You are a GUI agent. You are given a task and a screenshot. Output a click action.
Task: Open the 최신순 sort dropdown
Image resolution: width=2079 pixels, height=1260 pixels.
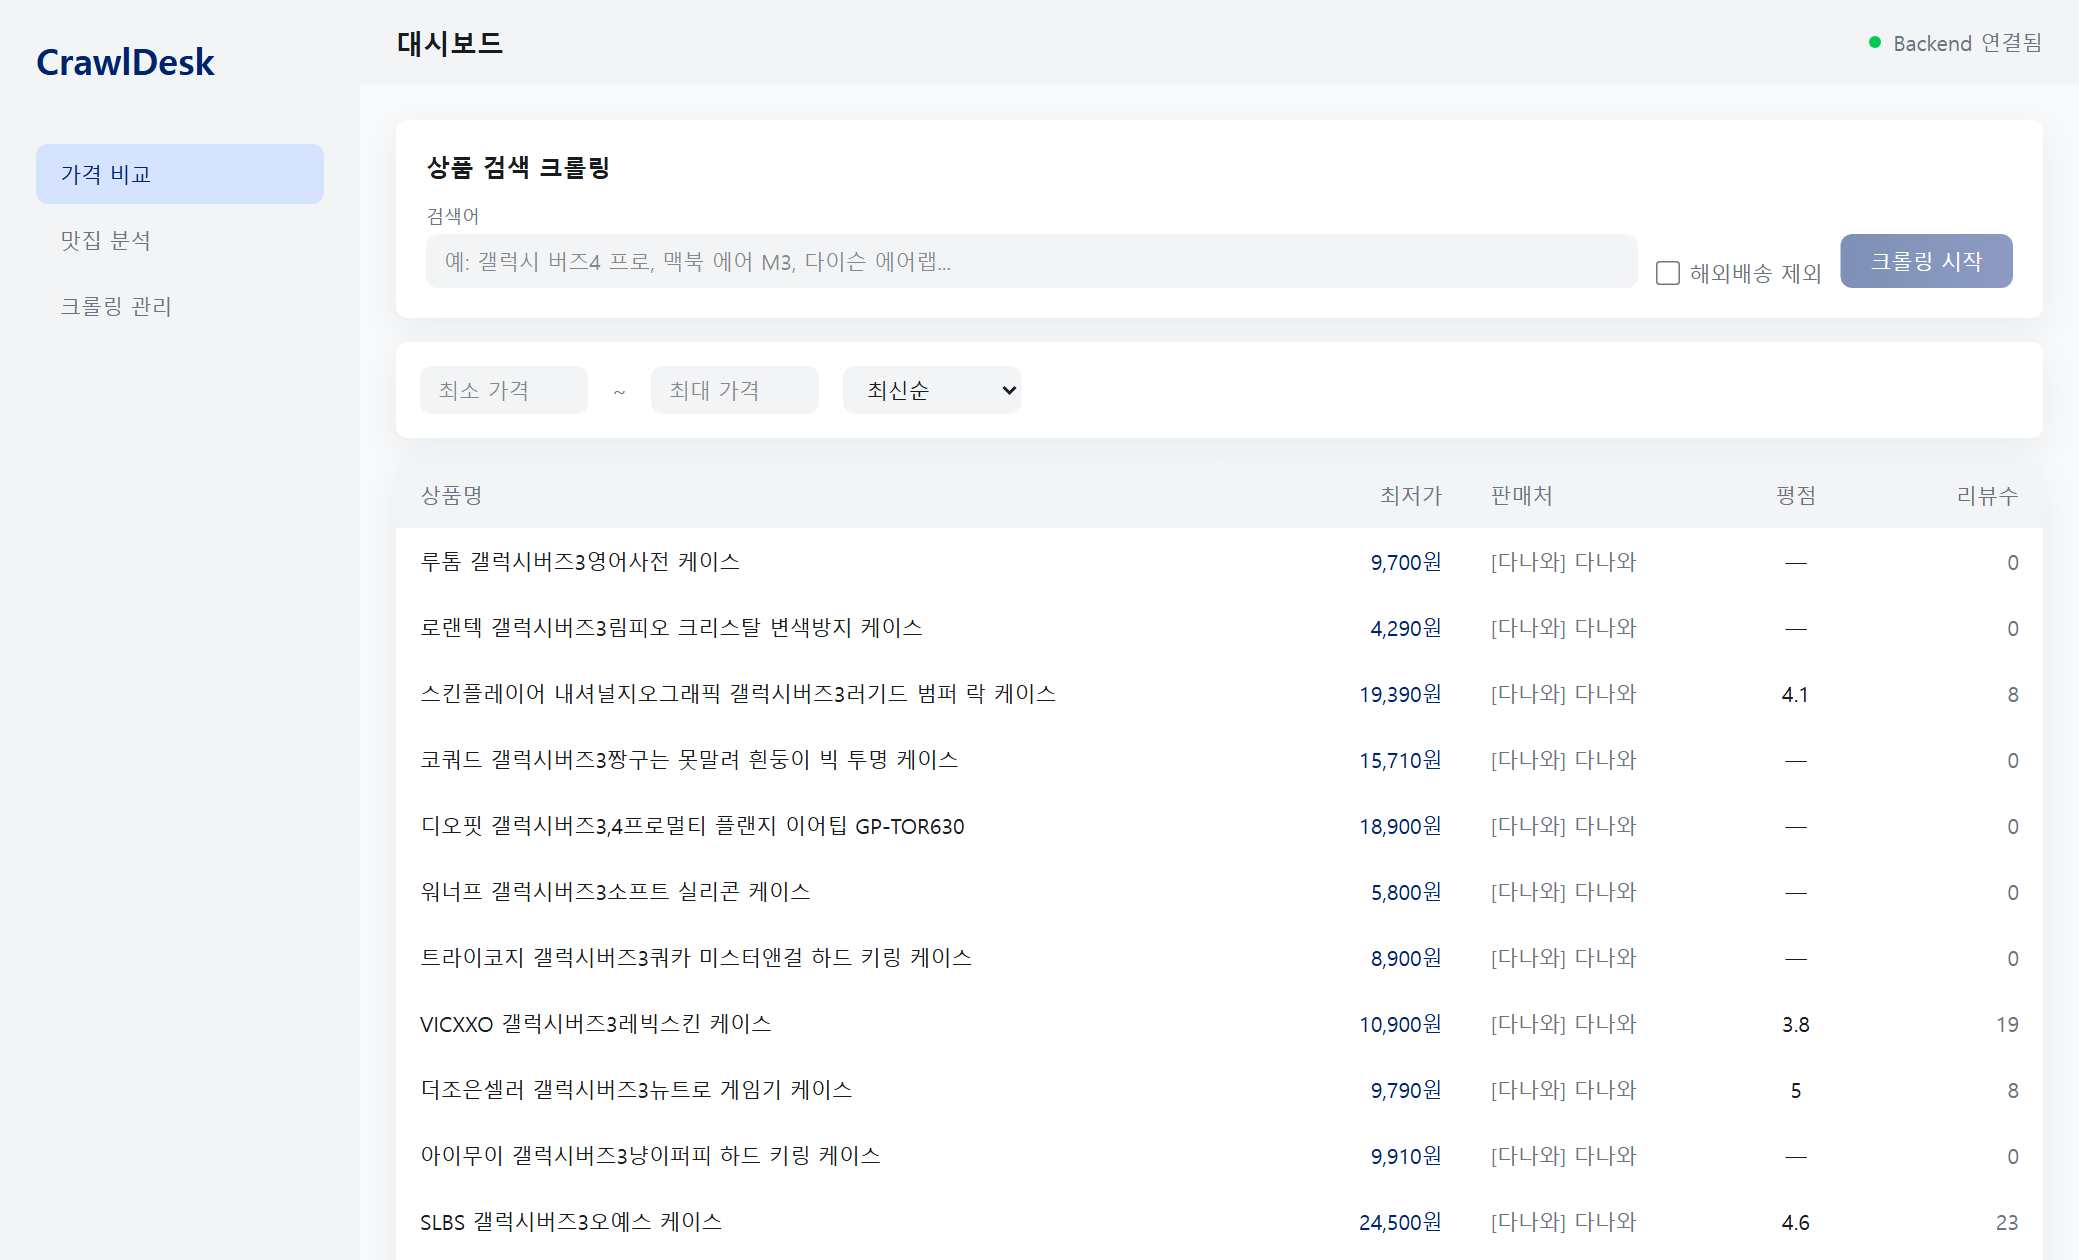pyautogui.click(x=932, y=390)
